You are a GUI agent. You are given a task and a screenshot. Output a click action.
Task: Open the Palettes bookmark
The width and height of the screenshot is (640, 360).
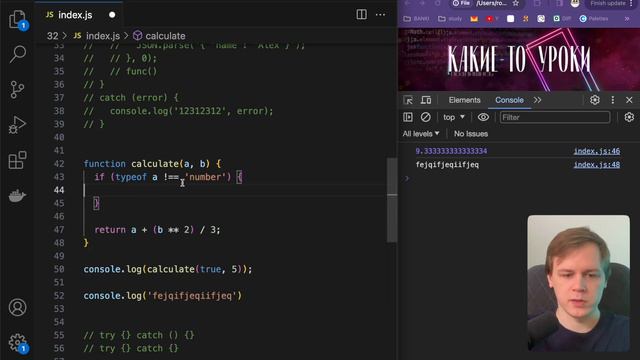[594, 19]
